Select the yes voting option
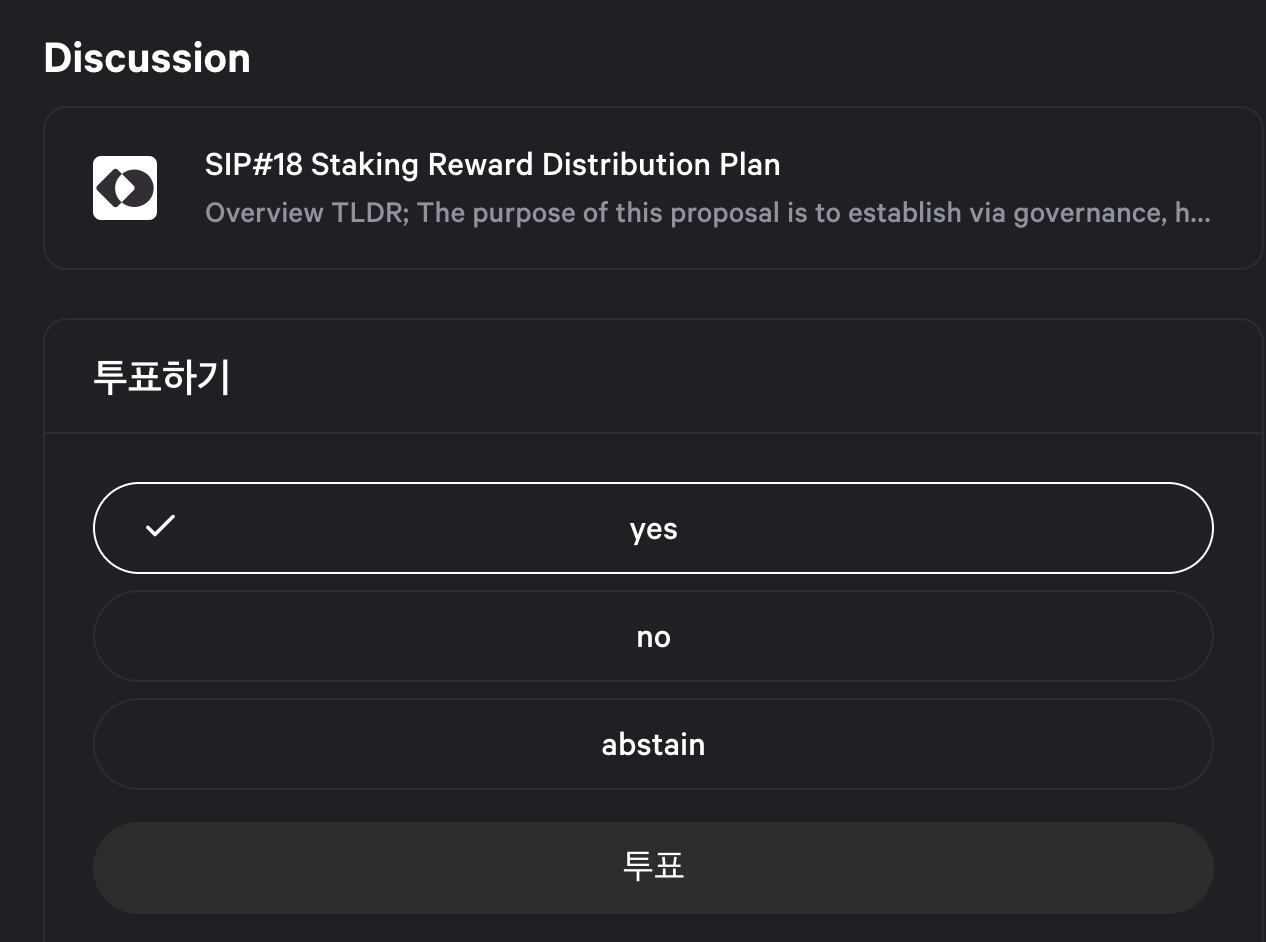The height and width of the screenshot is (942, 1266). tap(653, 528)
